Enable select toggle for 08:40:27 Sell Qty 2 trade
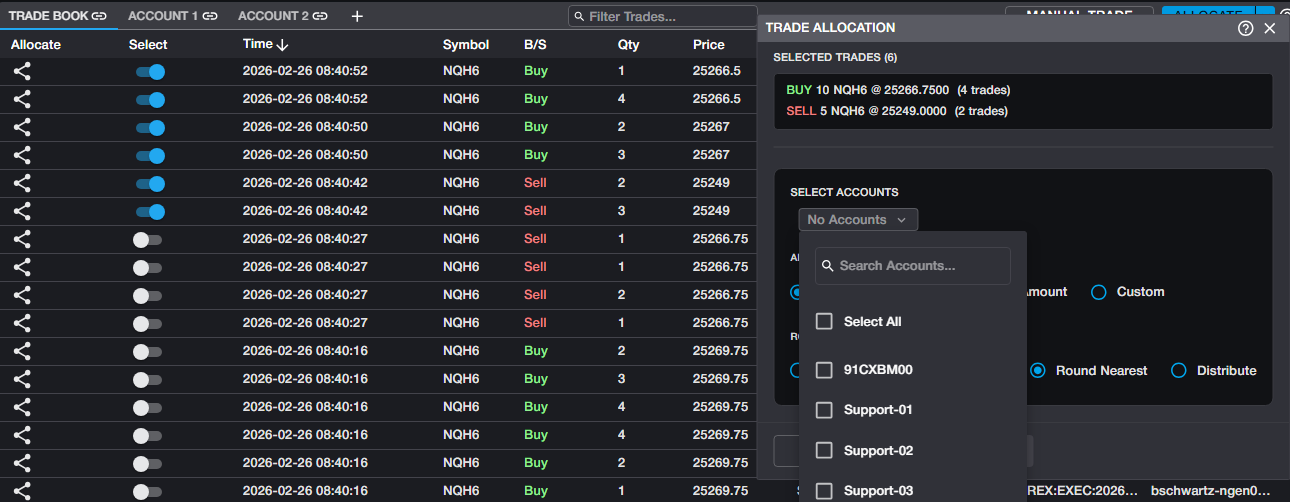Image resolution: width=1290 pixels, height=502 pixels. [147, 295]
